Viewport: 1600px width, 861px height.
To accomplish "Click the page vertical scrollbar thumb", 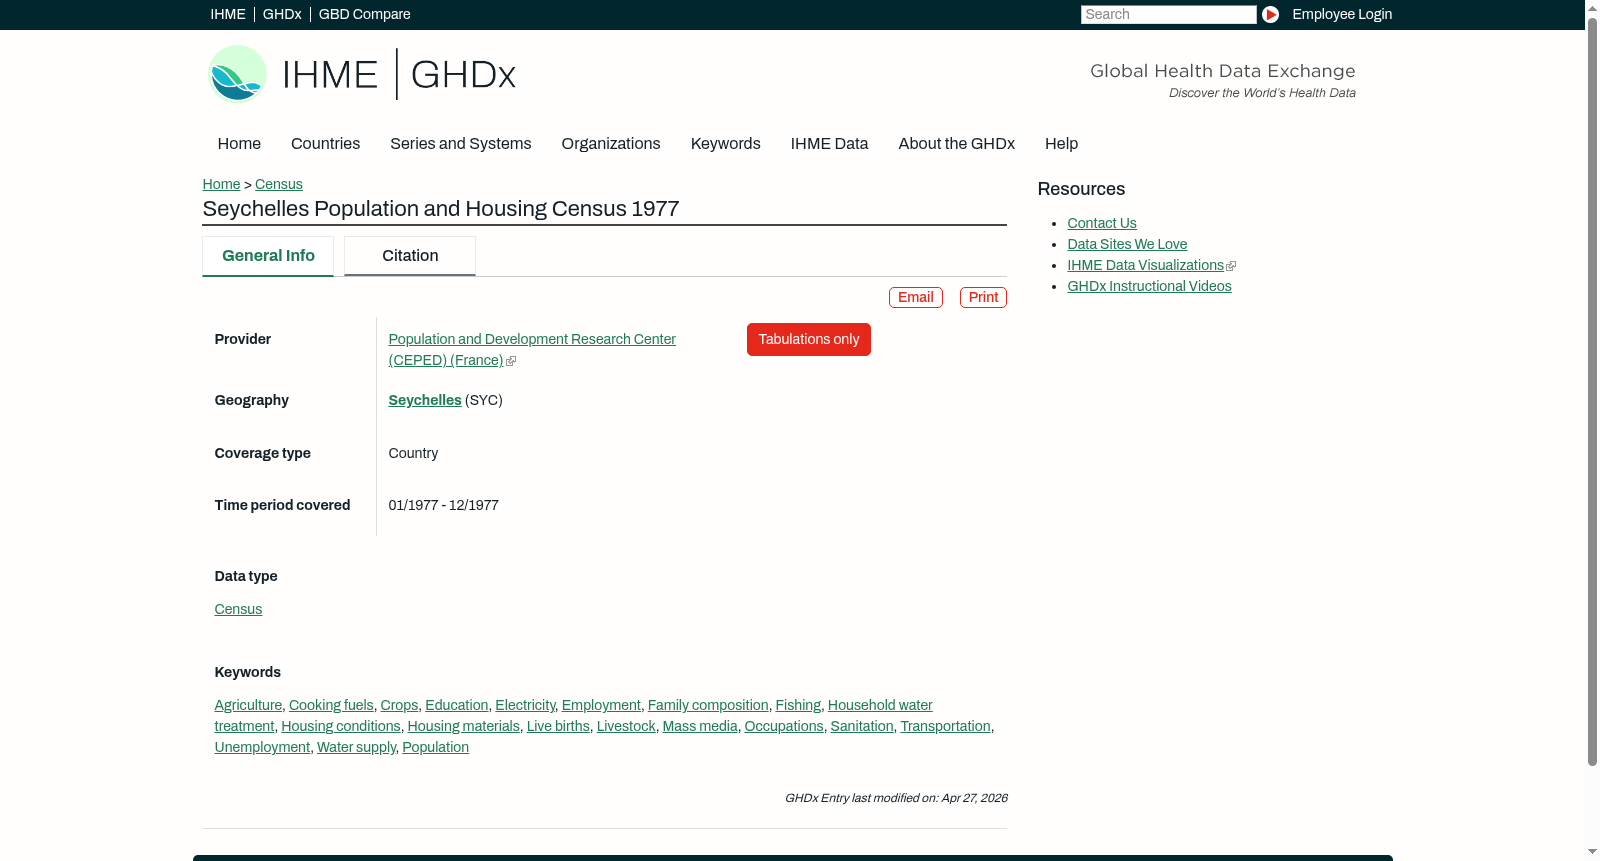I will tap(1592, 391).
